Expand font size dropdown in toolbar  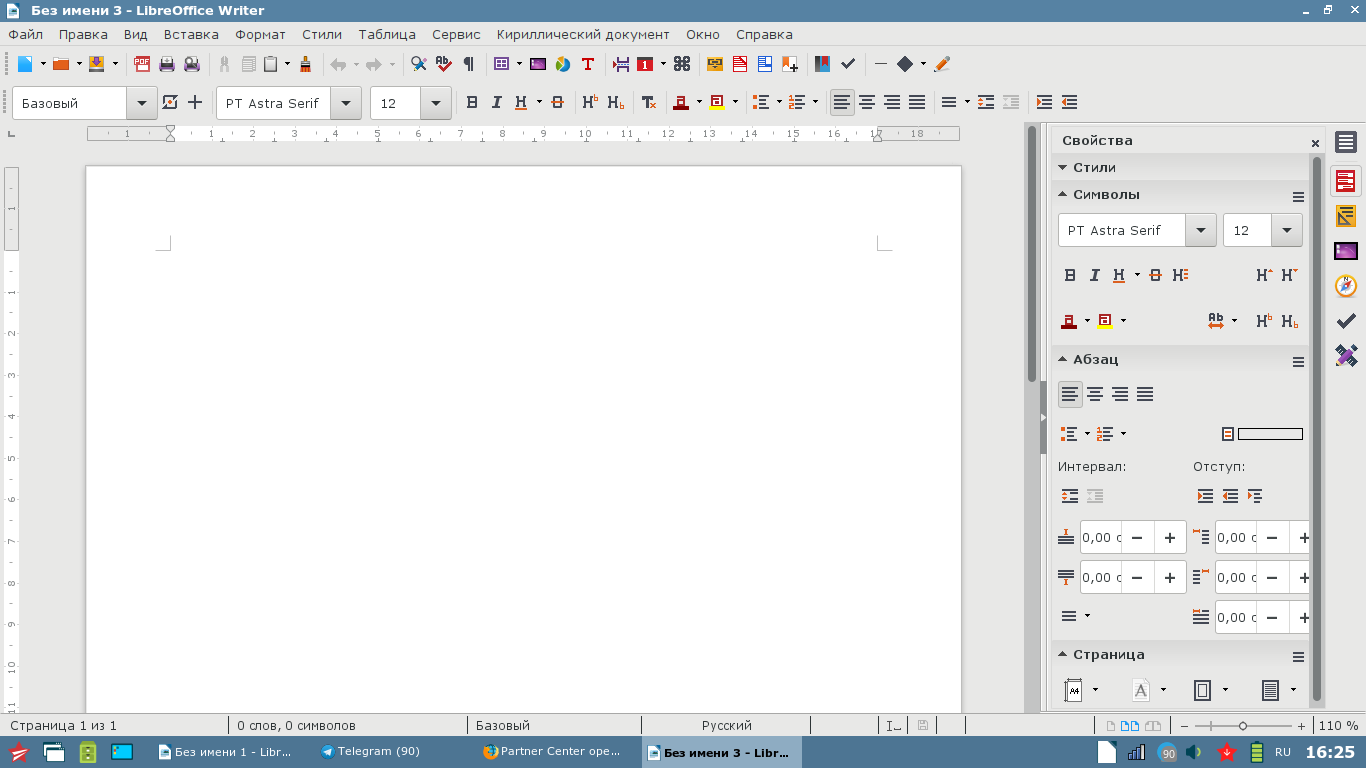436,103
